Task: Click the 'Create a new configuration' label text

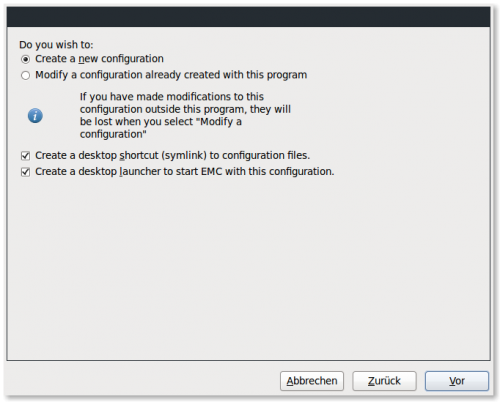Action: coord(99,59)
